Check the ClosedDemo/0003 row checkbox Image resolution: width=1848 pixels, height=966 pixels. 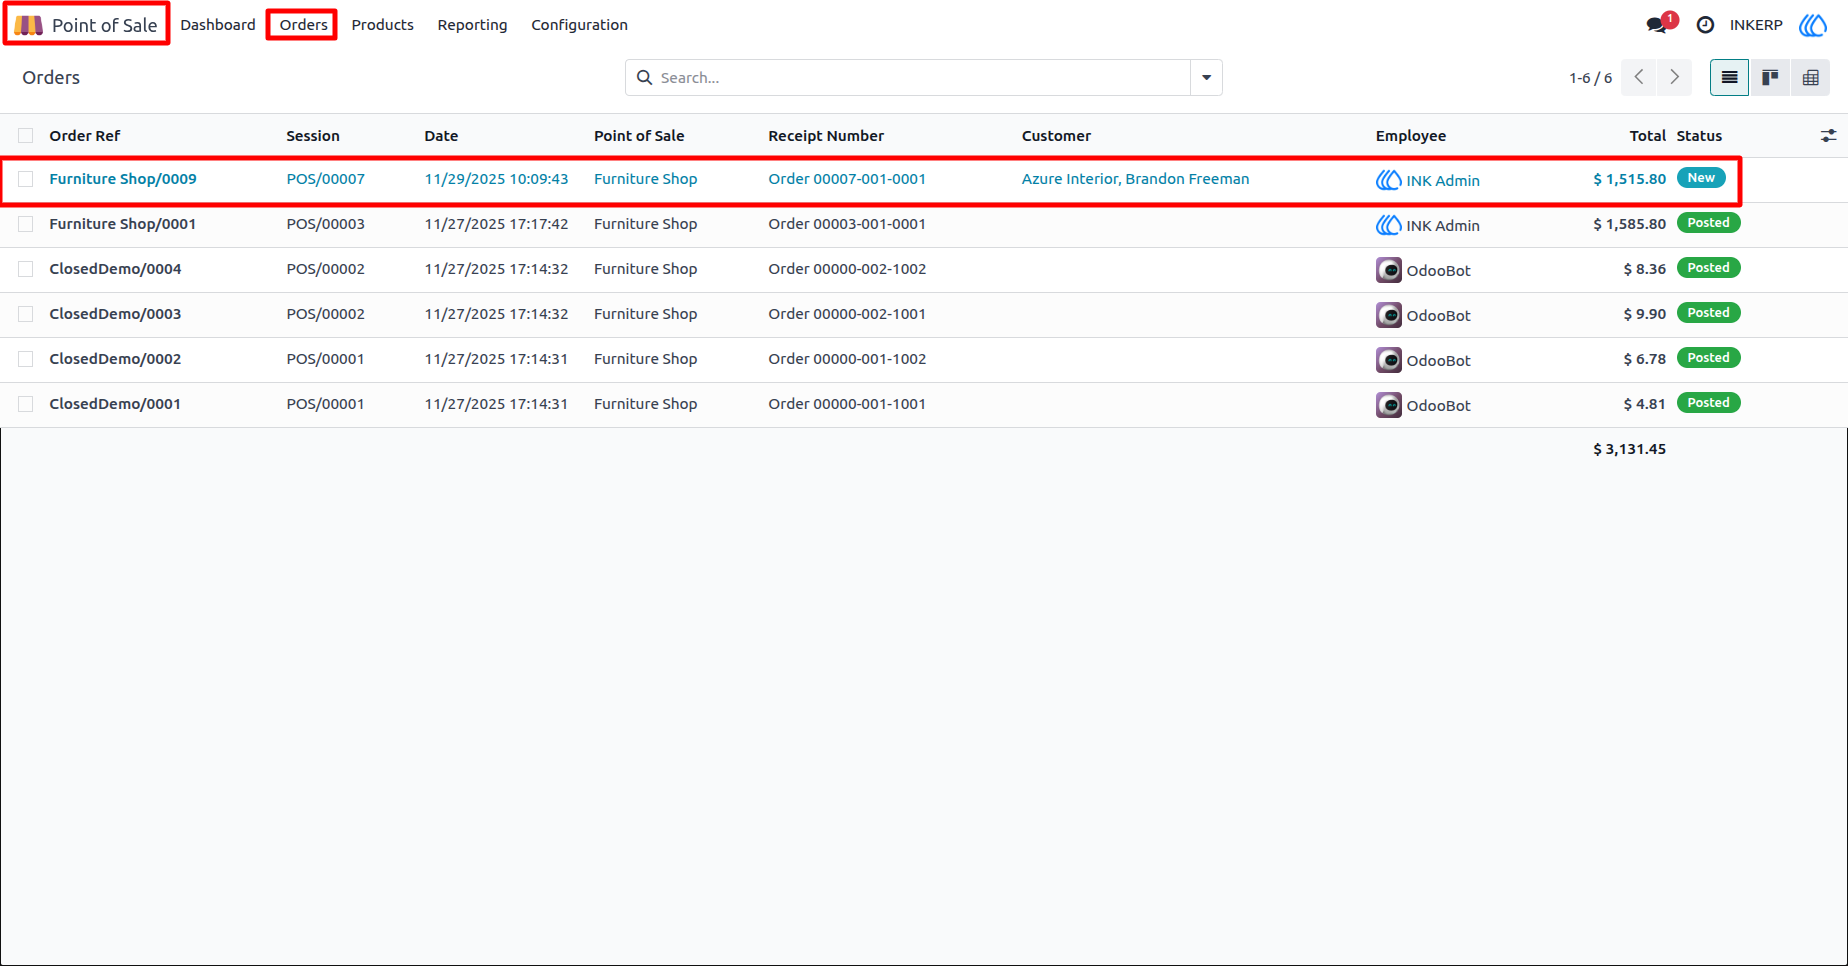pos(26,314)
